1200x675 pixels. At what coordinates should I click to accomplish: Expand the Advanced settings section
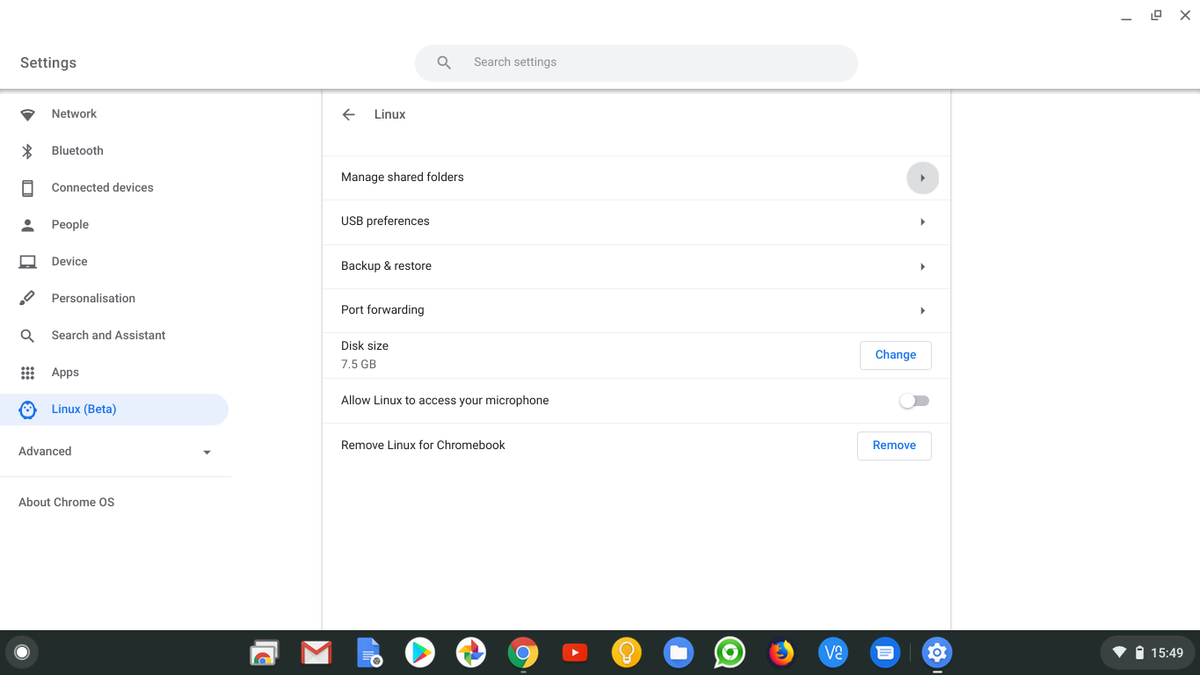tap(115, 451)
